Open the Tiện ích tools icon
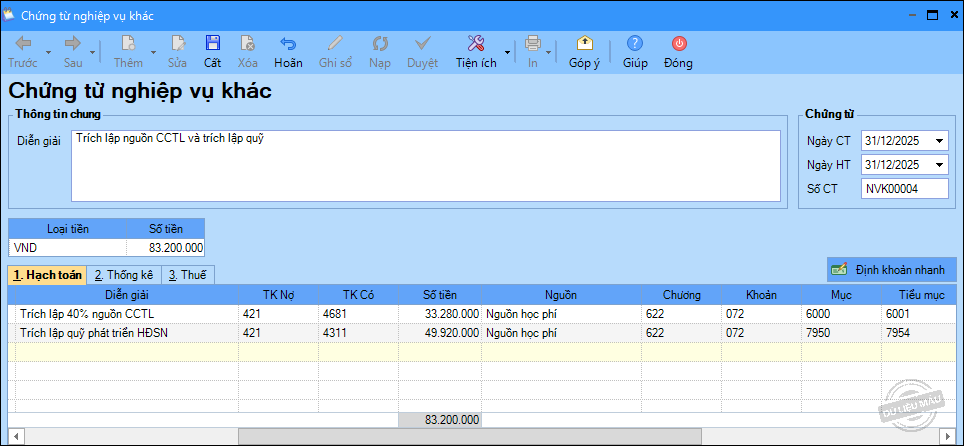 click(x=475, y=44)
